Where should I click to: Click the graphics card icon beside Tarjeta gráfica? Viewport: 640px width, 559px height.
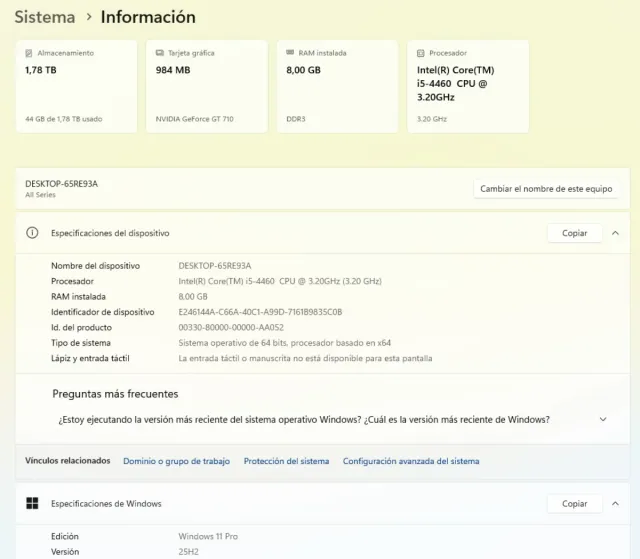click(x=160, y=53)
